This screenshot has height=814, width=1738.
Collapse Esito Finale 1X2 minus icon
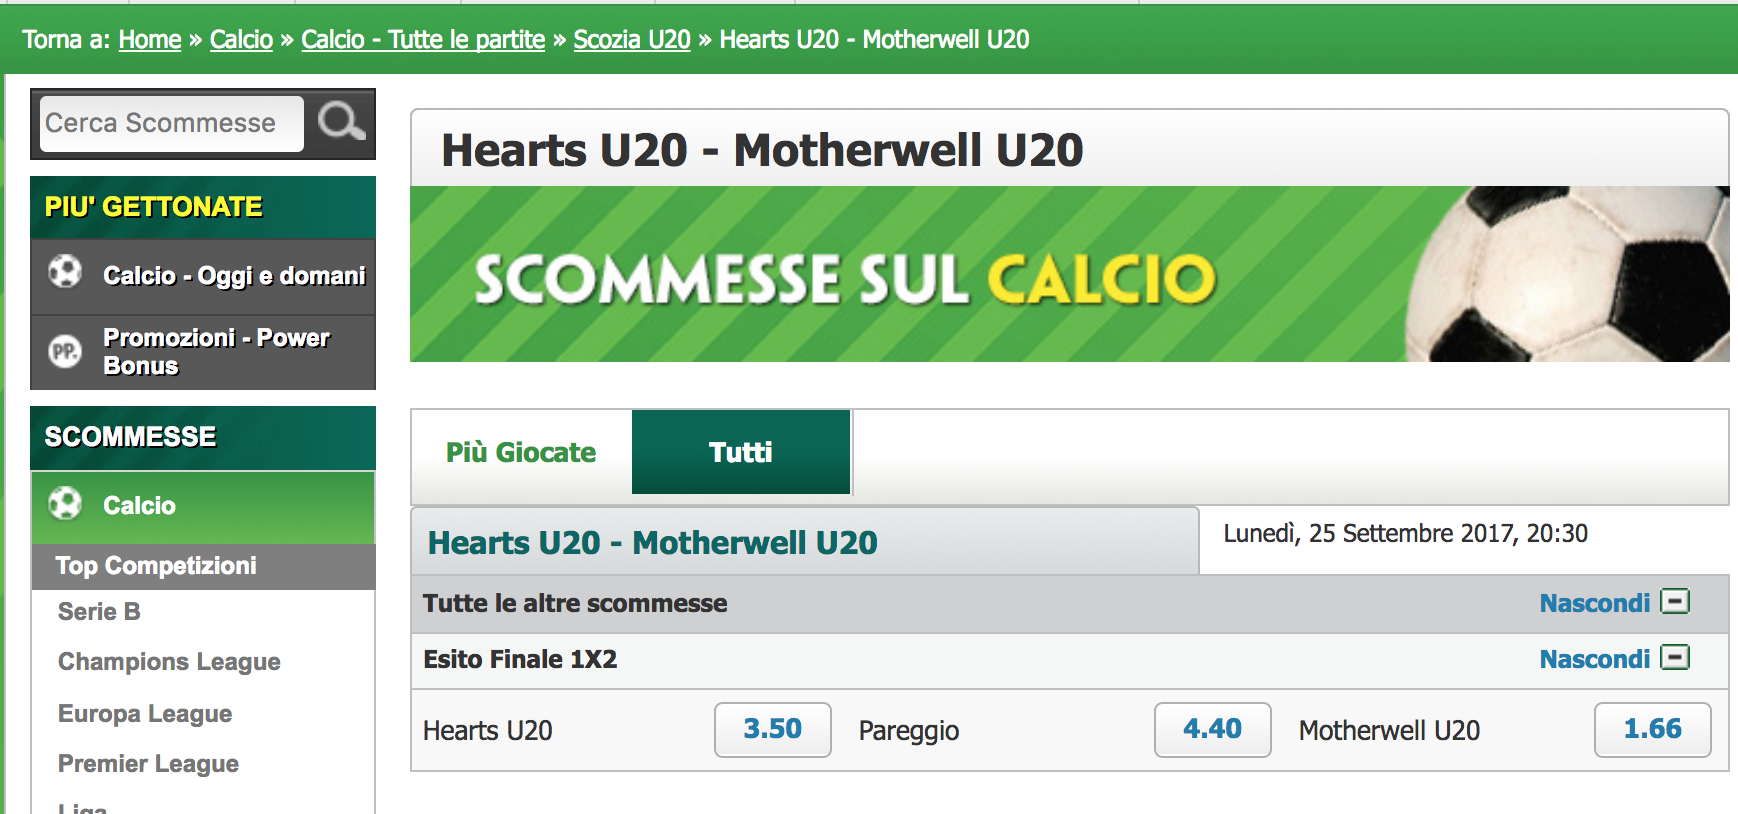[1675, 657]
